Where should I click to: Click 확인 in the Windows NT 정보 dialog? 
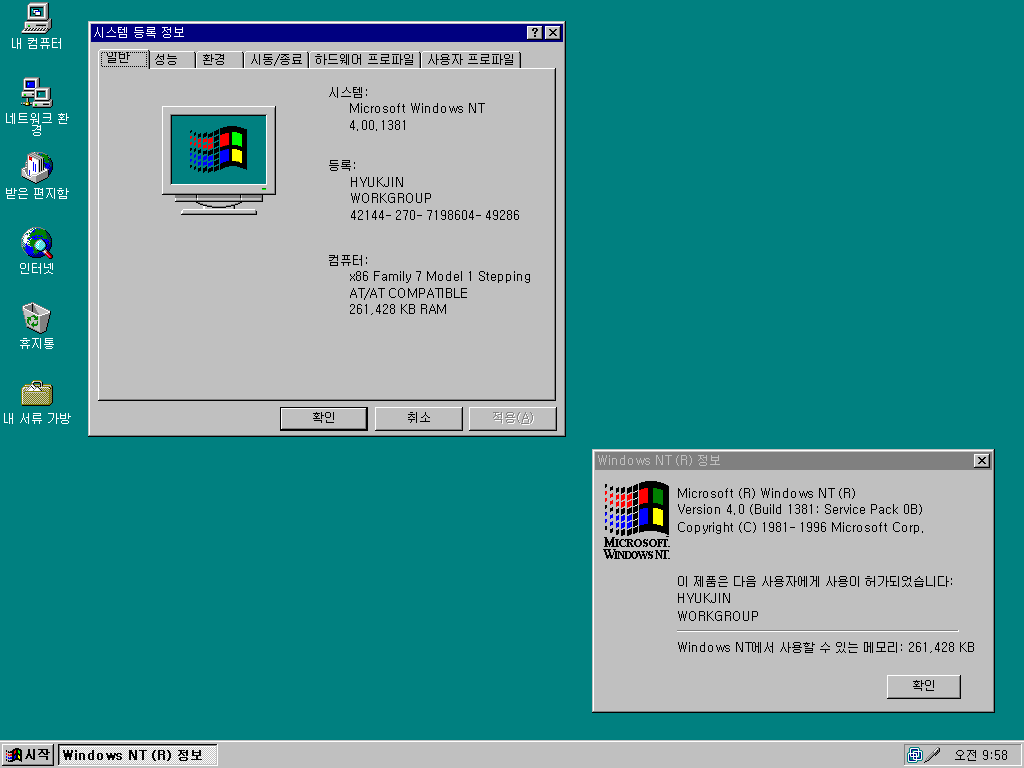(x=923, y=686)
